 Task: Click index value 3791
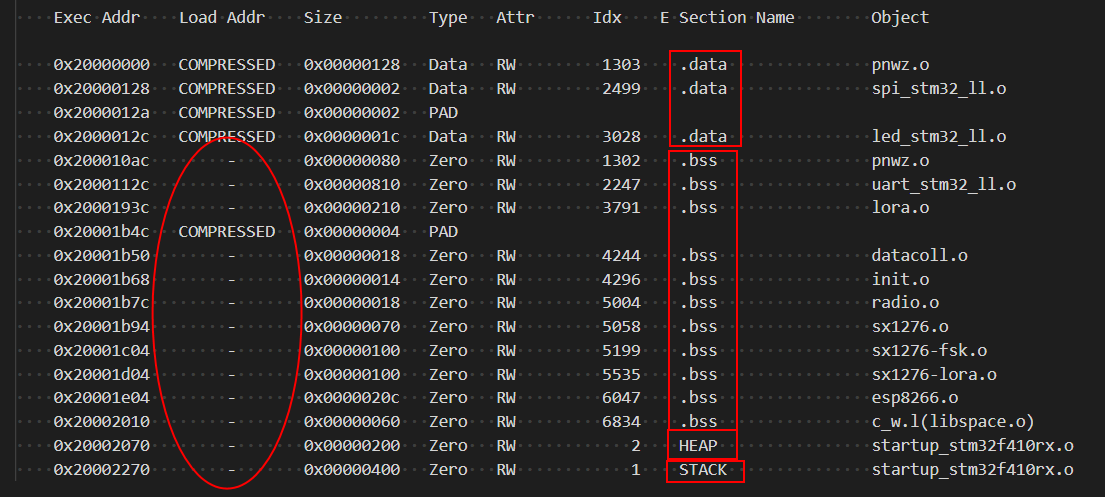click(x=621, y=208)
